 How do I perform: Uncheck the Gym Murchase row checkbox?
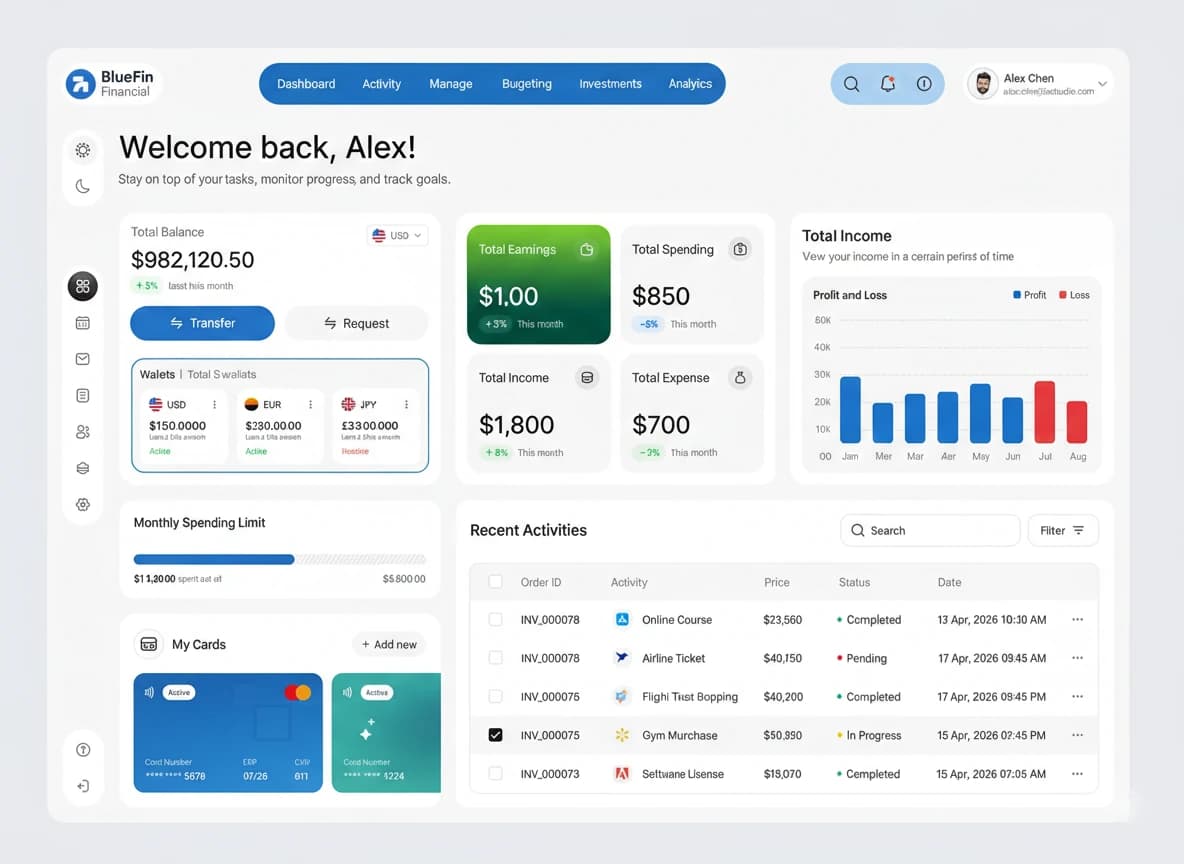pyautogui.click(x=495, y=735)
